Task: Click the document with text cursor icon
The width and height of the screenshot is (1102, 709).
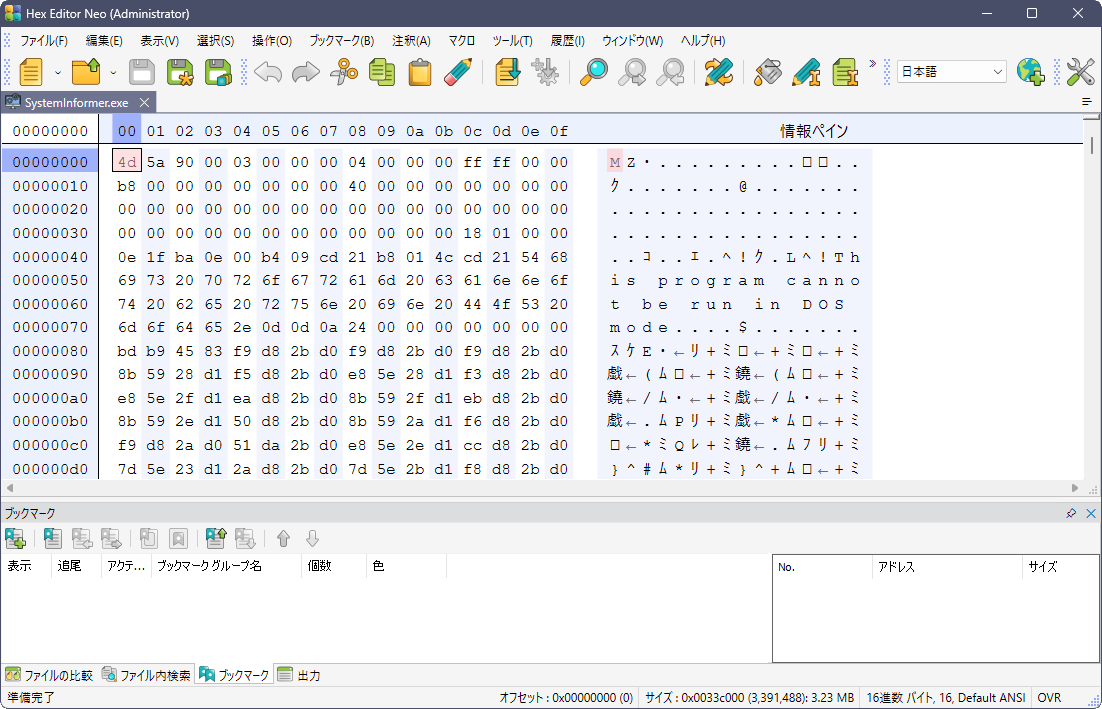Action: click(x=845, y=72)
